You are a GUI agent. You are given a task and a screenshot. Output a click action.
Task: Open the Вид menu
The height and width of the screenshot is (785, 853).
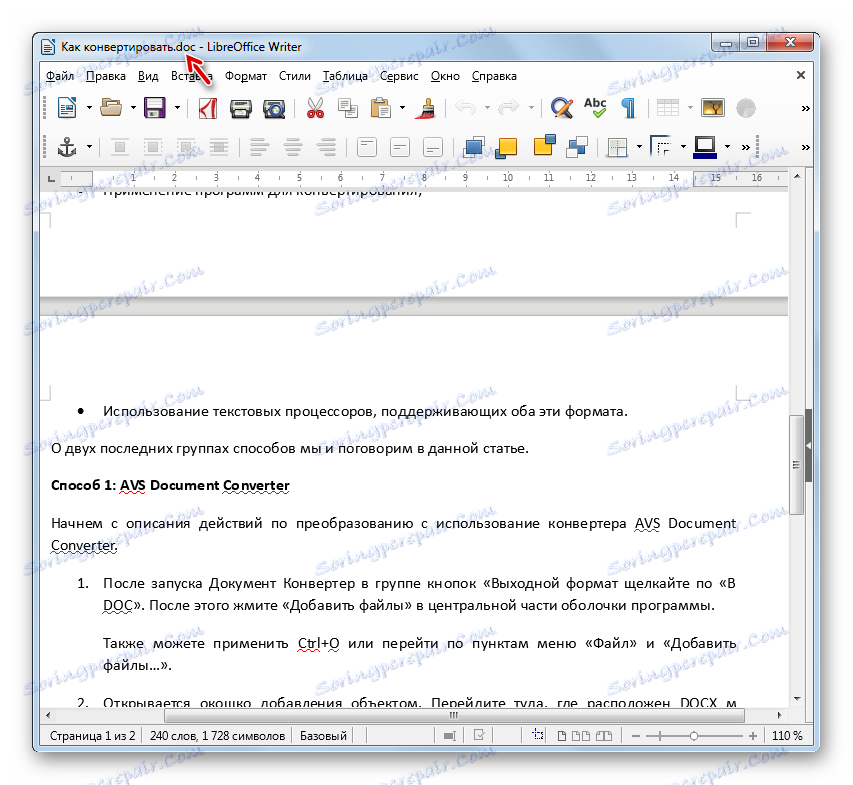pos(148,76)
